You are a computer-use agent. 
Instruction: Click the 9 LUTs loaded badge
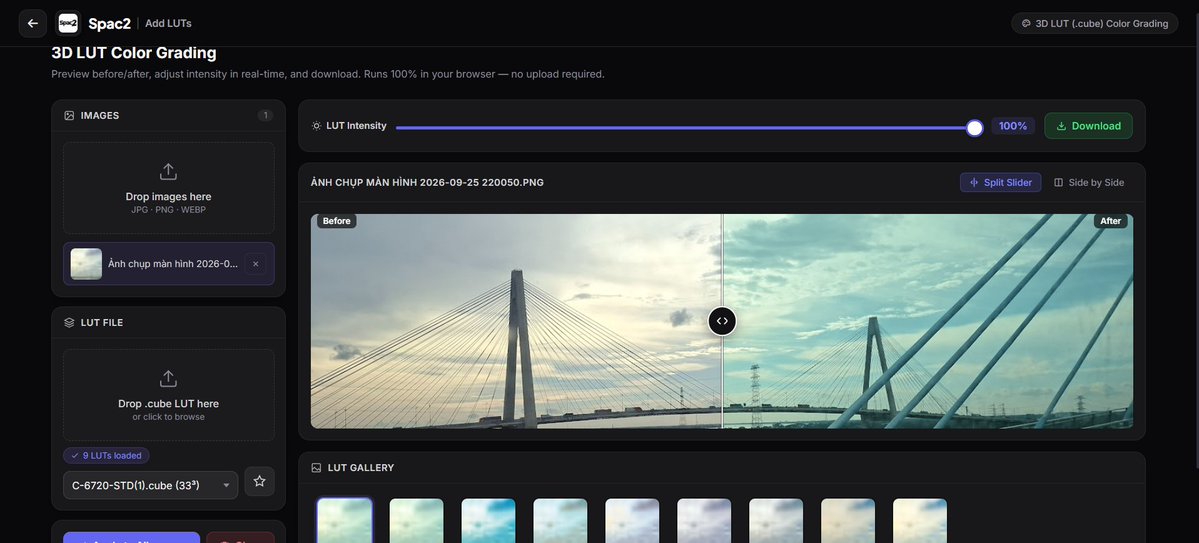106,455
